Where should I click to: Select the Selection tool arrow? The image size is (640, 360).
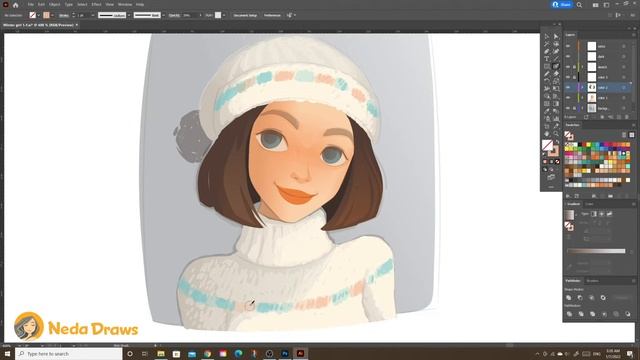click(547, 37)
